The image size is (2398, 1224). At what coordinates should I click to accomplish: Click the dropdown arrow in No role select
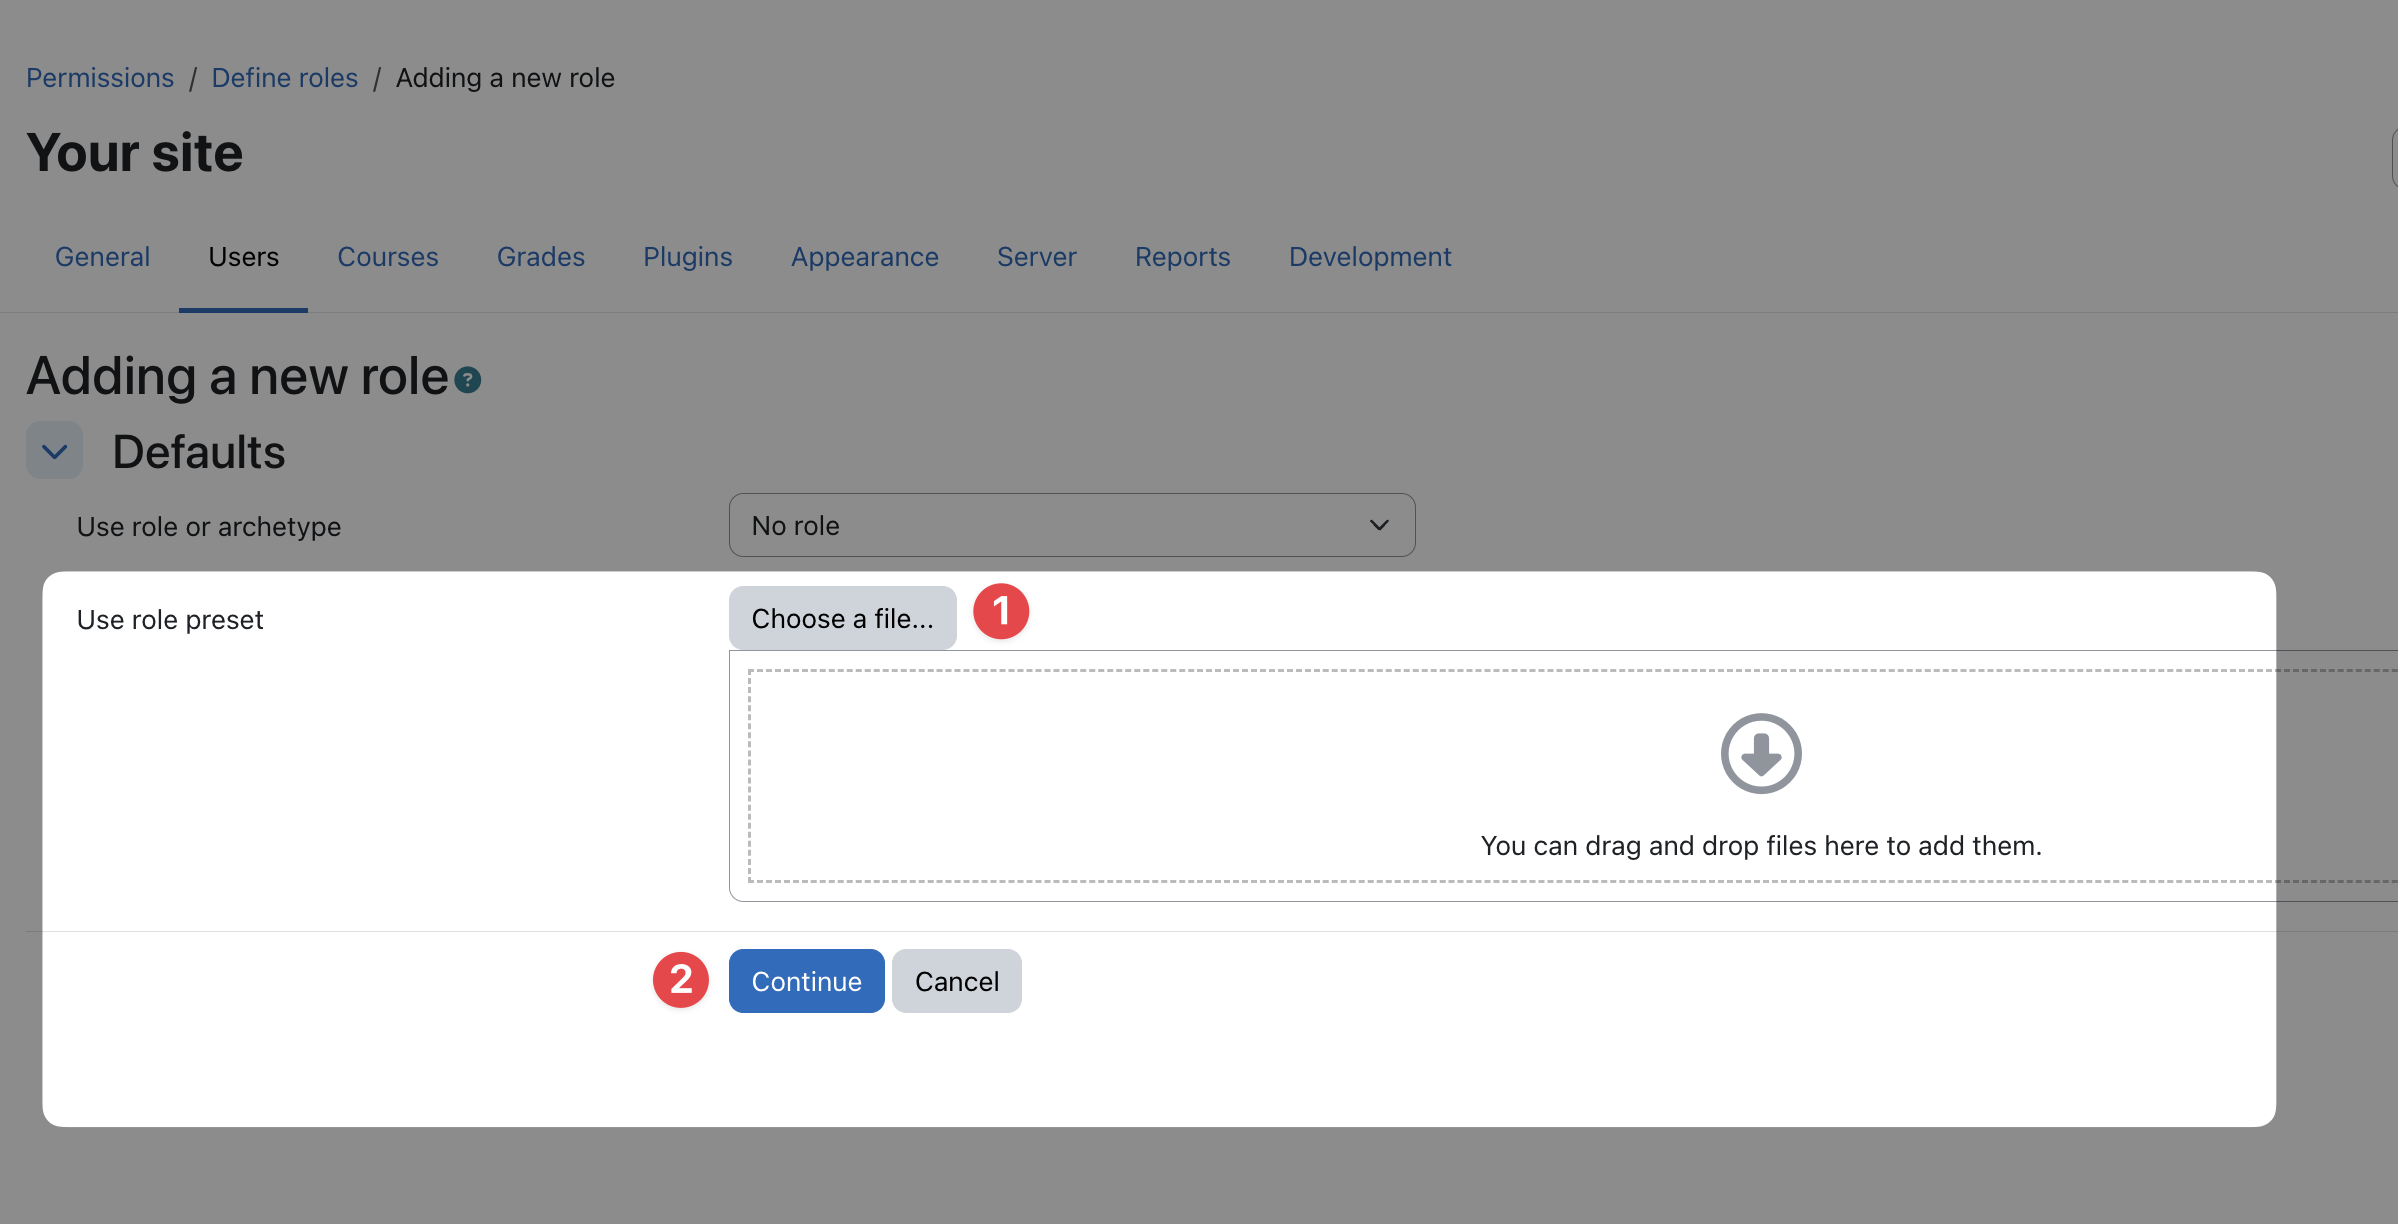[1379, 525]
